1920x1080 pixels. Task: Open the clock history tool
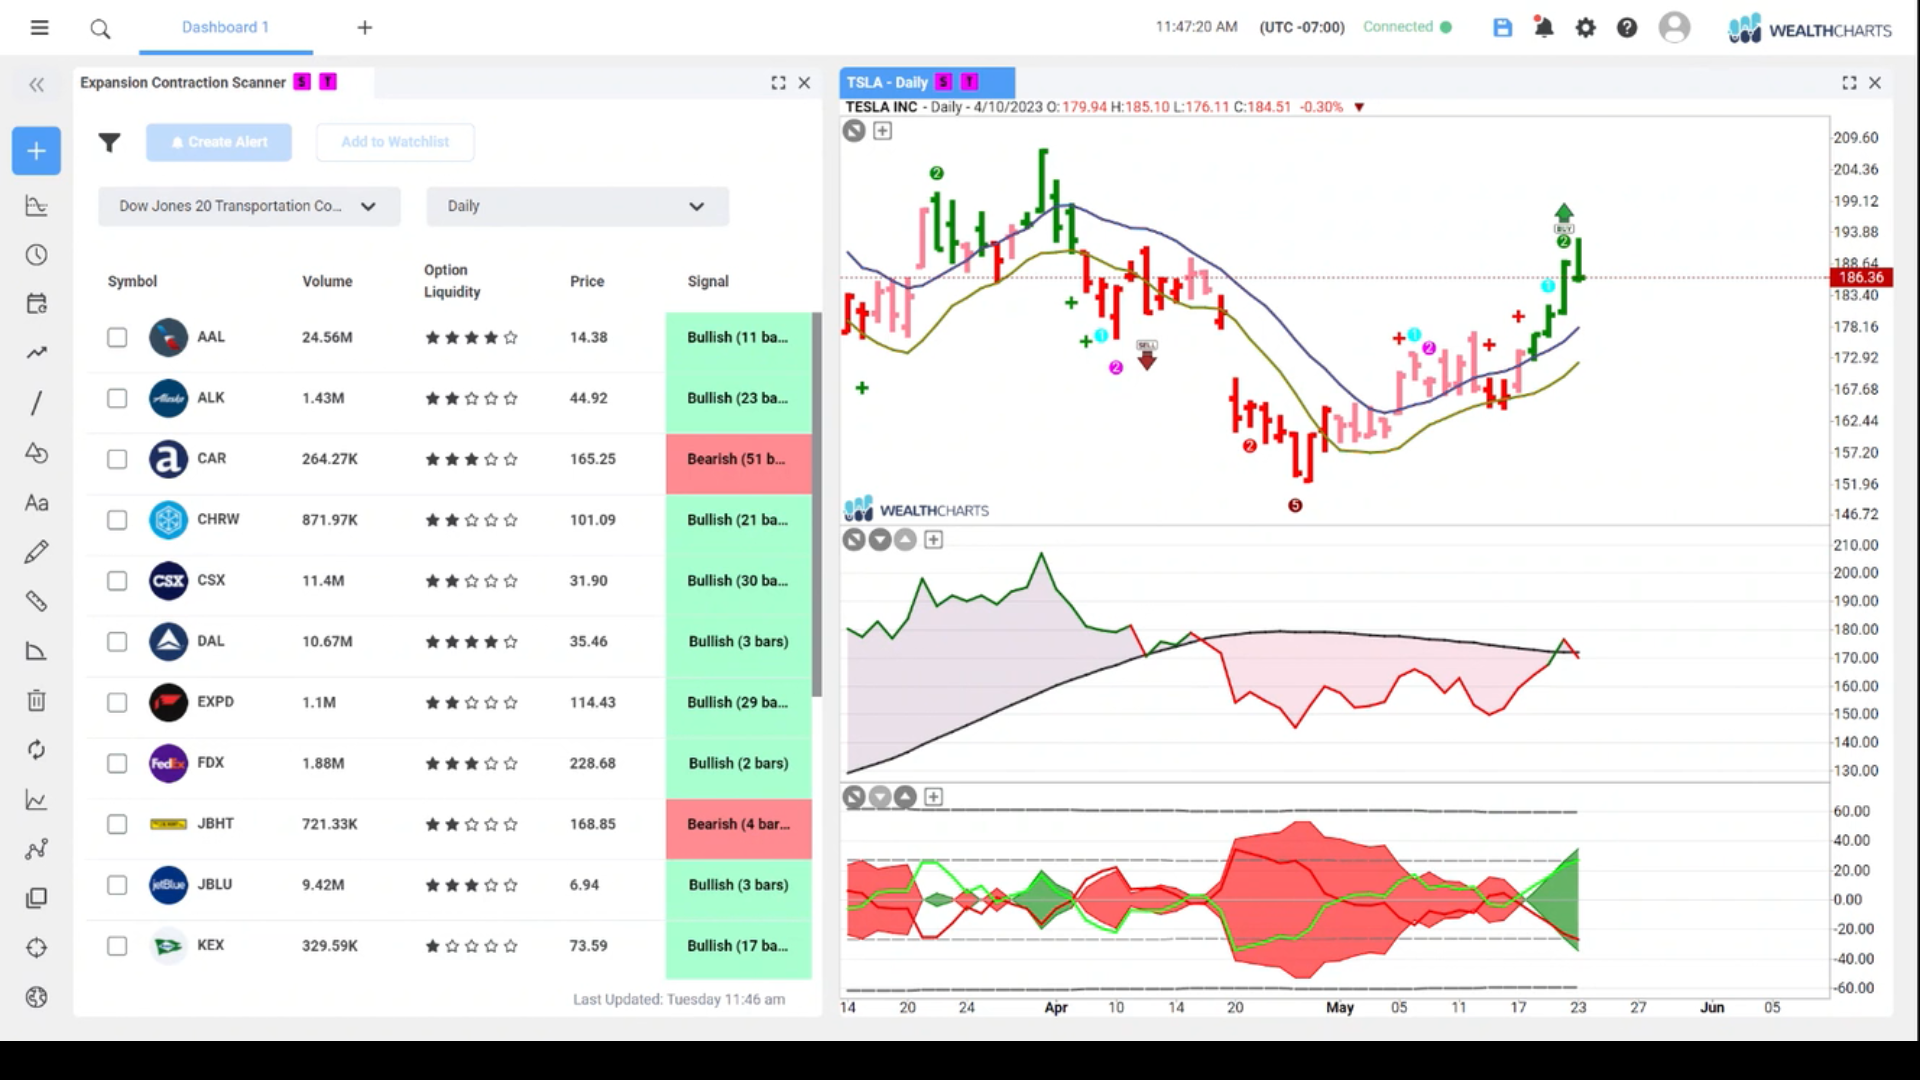(37, 255)
